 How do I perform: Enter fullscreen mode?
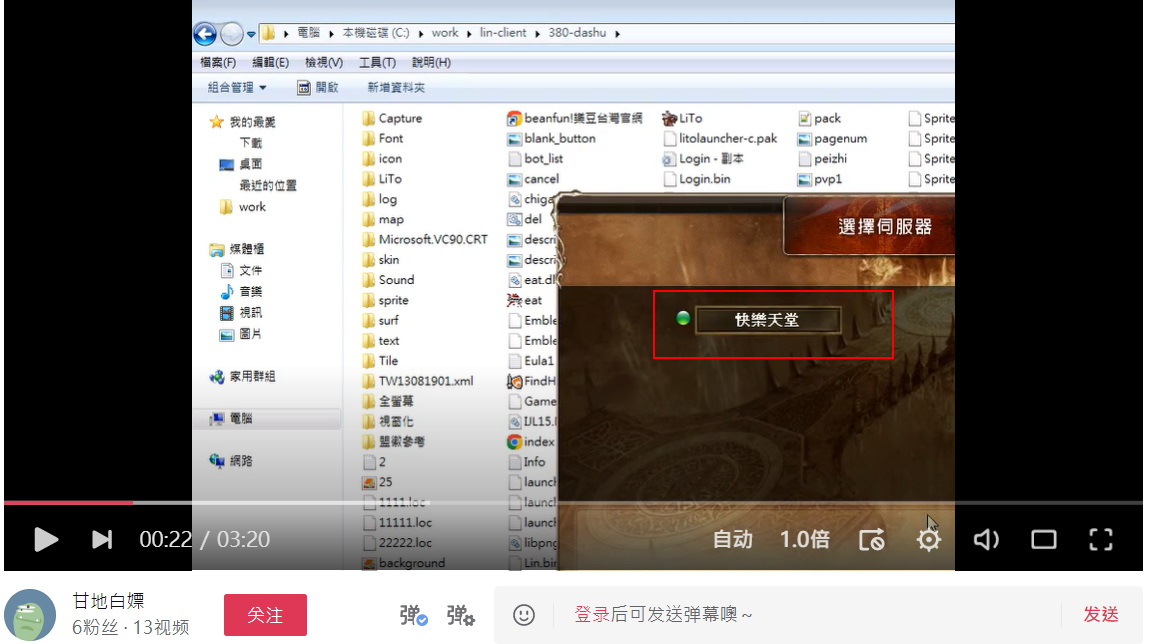tap(1101, 540)
